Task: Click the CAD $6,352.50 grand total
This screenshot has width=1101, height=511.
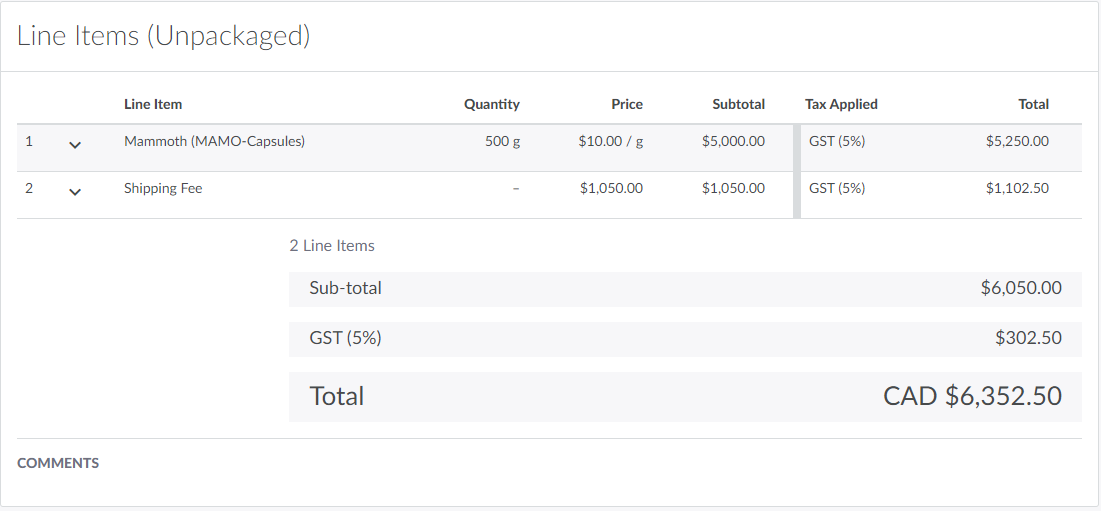Action: pyautogui.click(x=972, y=396)
